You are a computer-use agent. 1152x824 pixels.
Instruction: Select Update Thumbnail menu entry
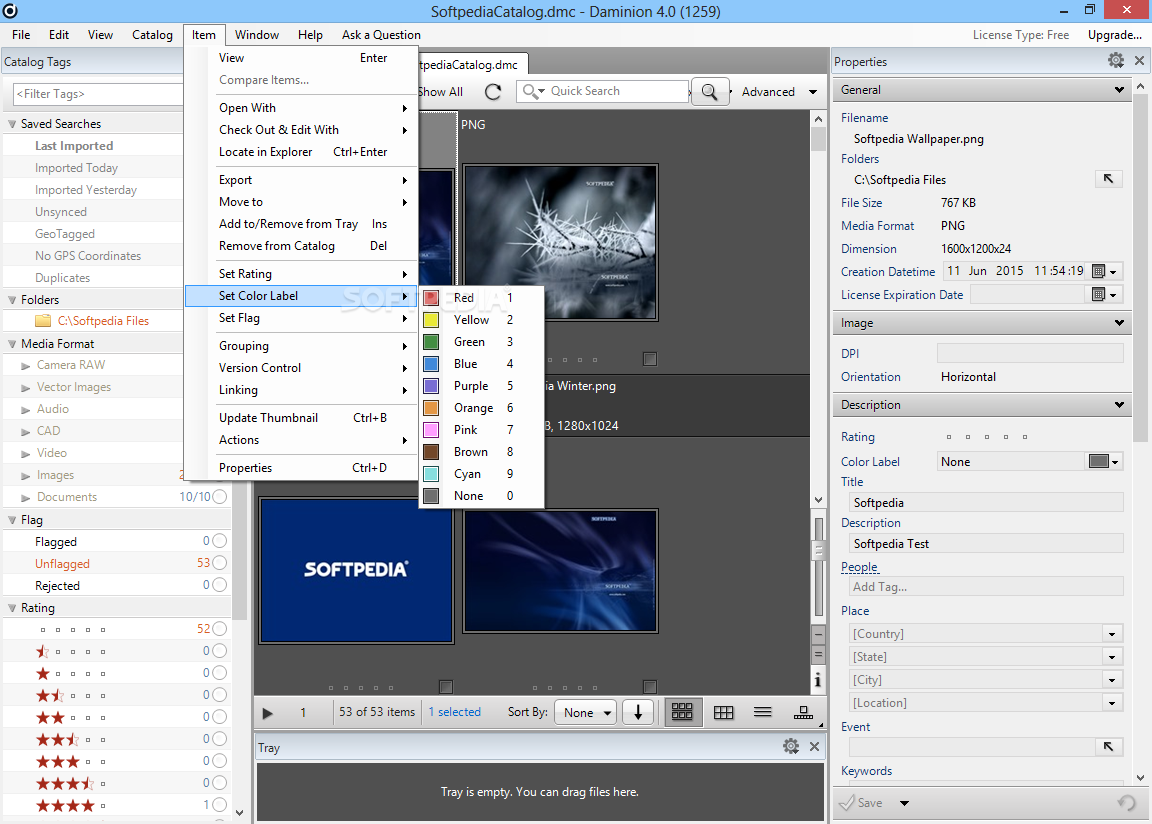click(x=303, y=418)
